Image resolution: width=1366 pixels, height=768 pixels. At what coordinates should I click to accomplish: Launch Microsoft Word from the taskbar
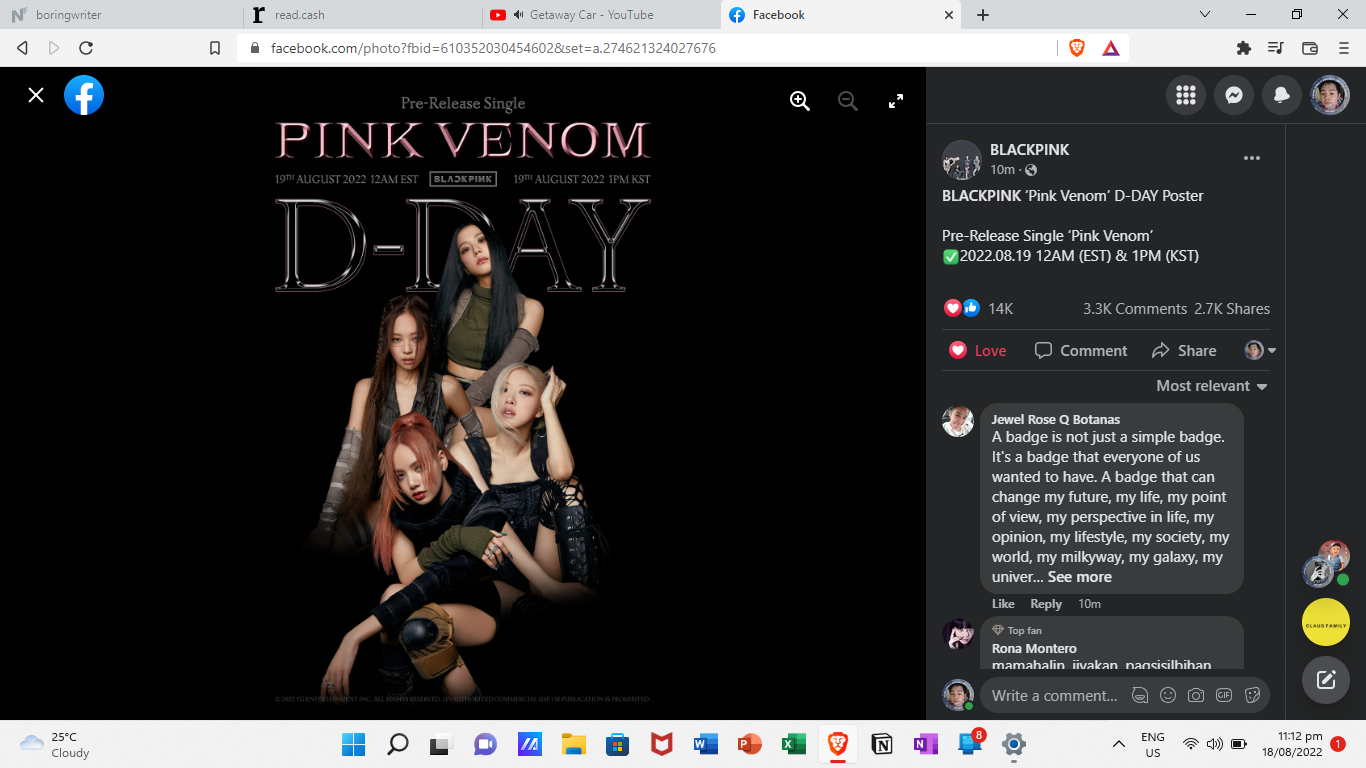click(705, 744)
